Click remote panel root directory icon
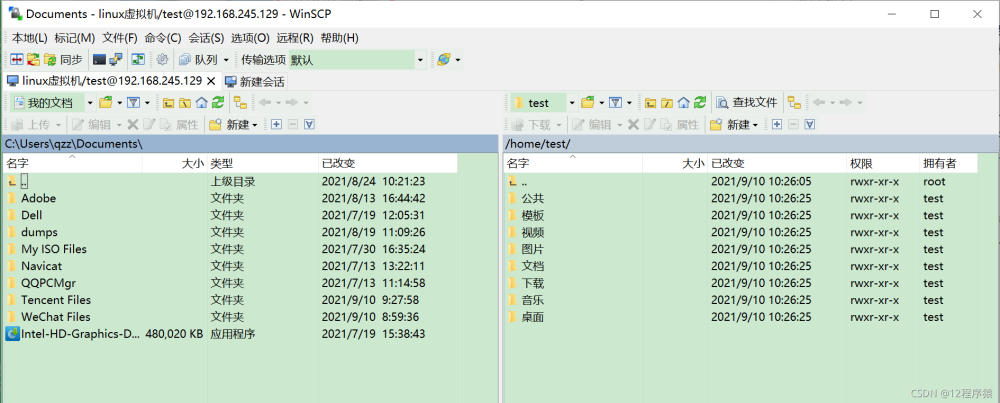This screenshot has width=1000, height=403. (x=667, y=103)
